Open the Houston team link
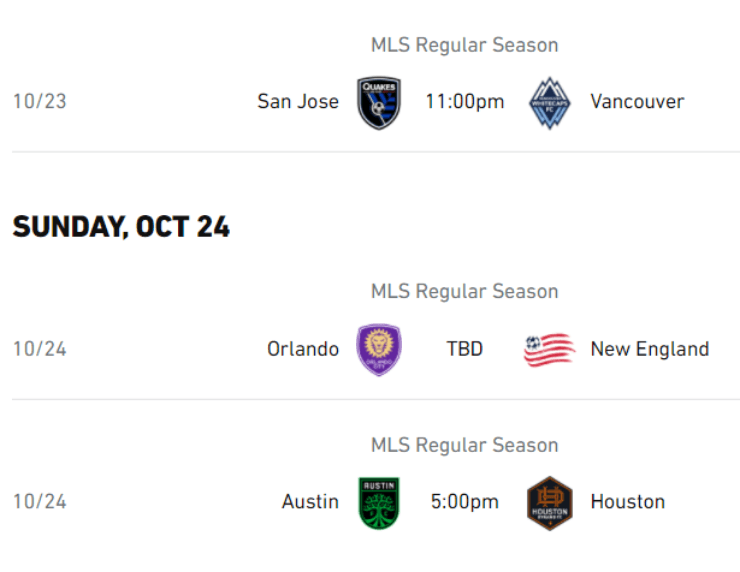The width and height of the screenshot is (740, 572). click(627, 502)
